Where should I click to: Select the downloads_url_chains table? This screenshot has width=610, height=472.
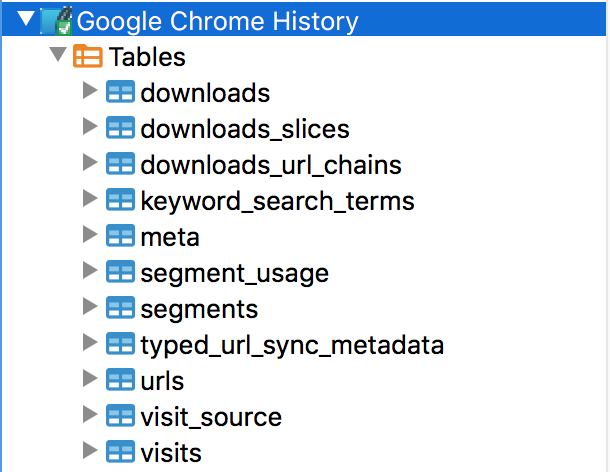[x=271, y=165]
